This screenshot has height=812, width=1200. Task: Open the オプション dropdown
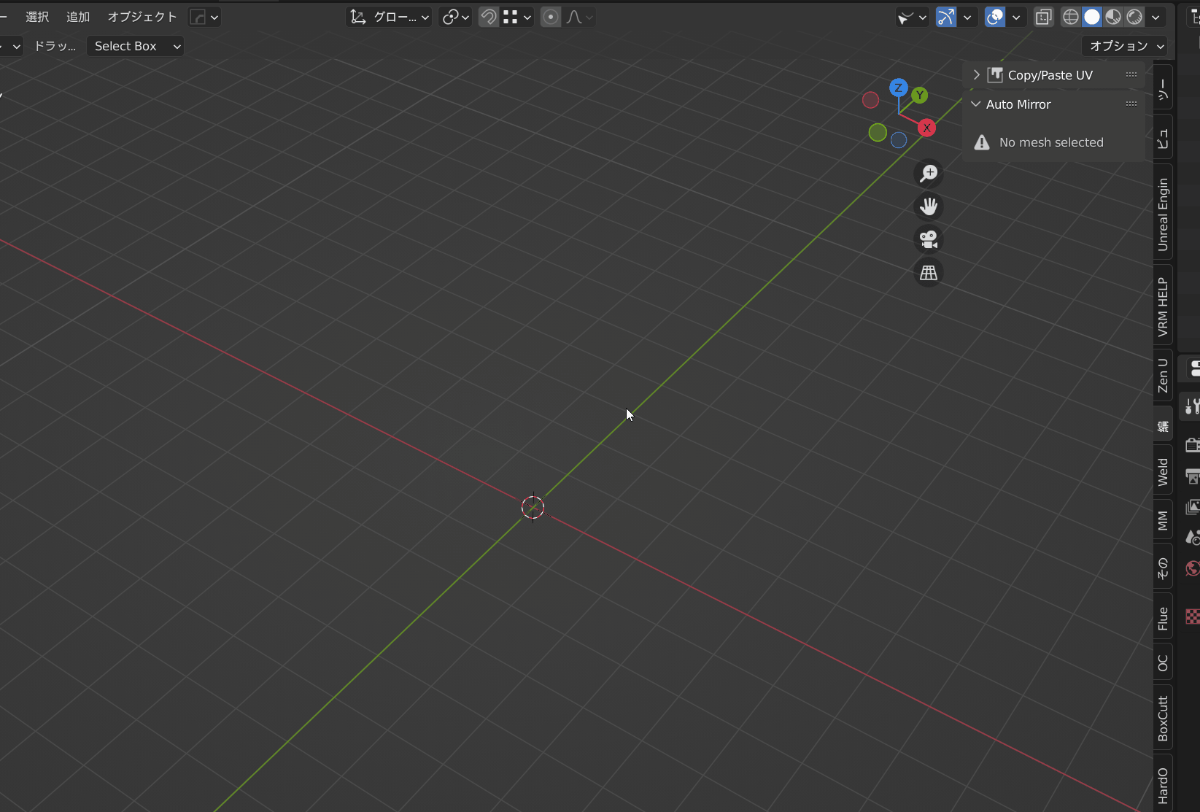(1125, 46)
